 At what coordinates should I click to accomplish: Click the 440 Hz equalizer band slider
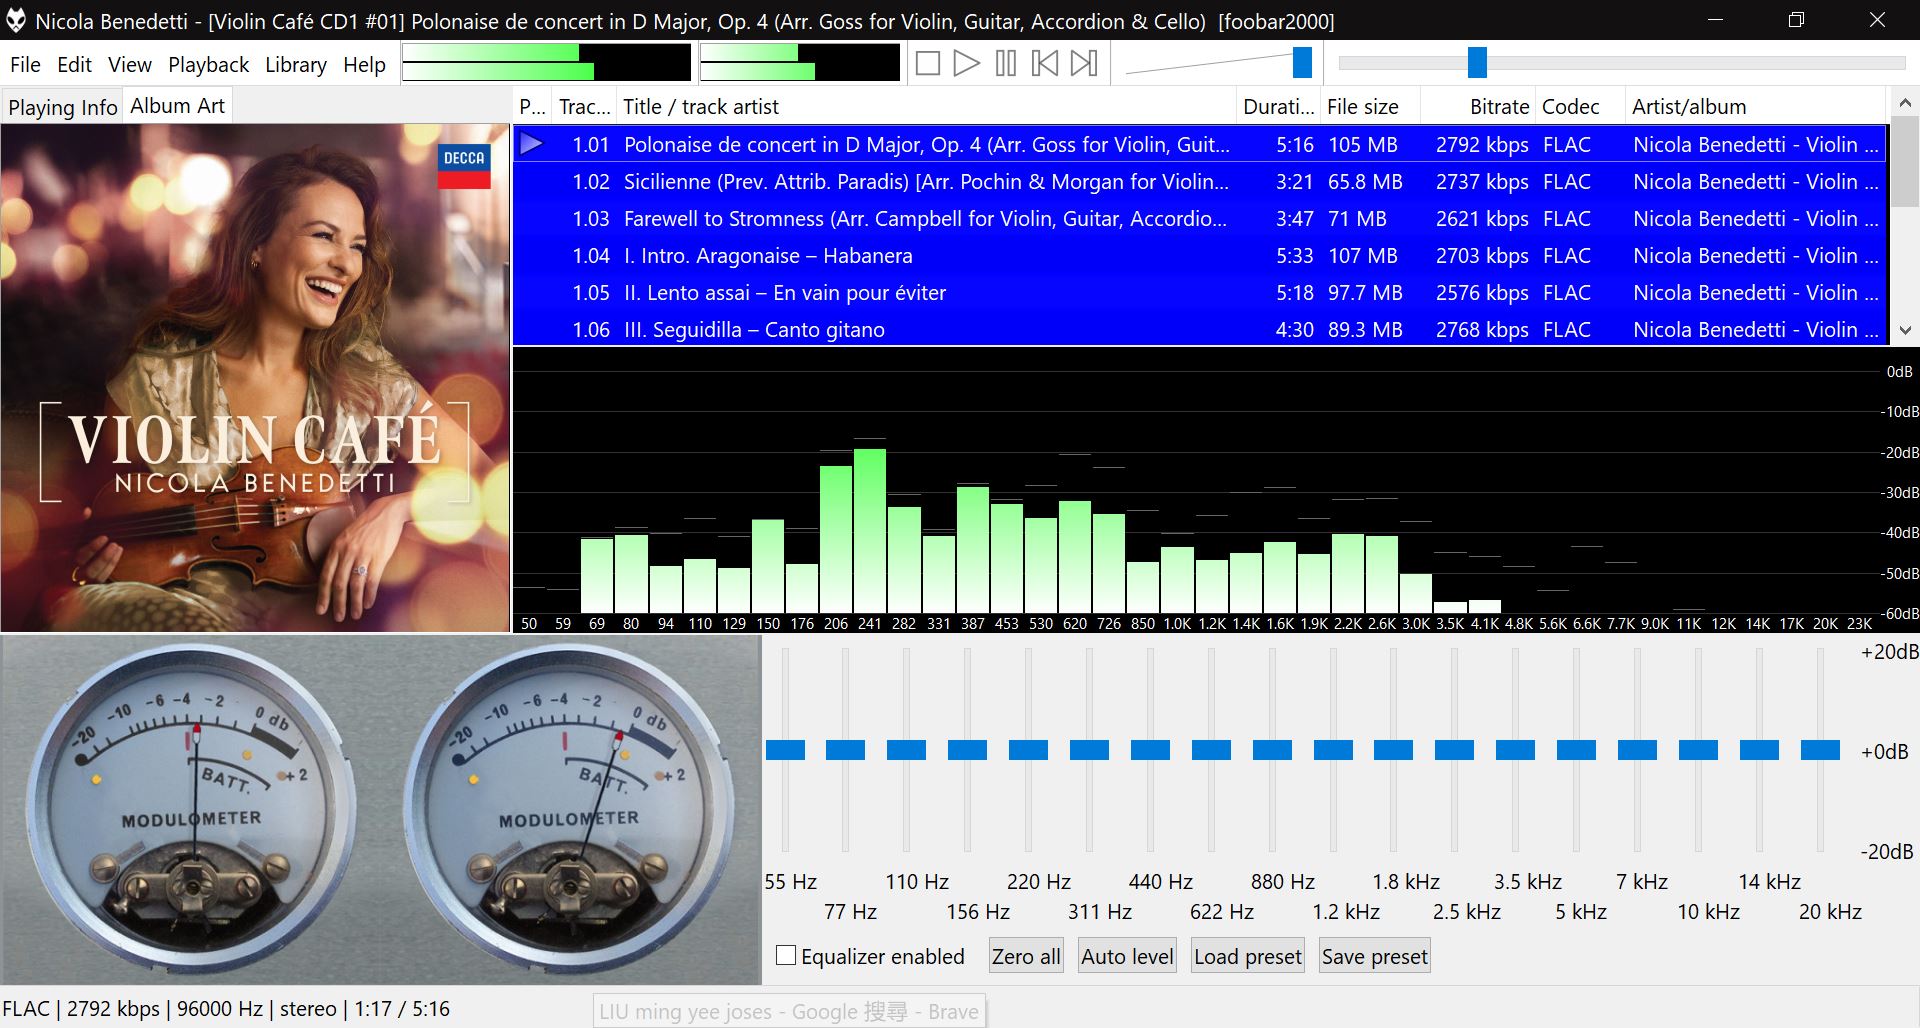(x=1151, y=750)
